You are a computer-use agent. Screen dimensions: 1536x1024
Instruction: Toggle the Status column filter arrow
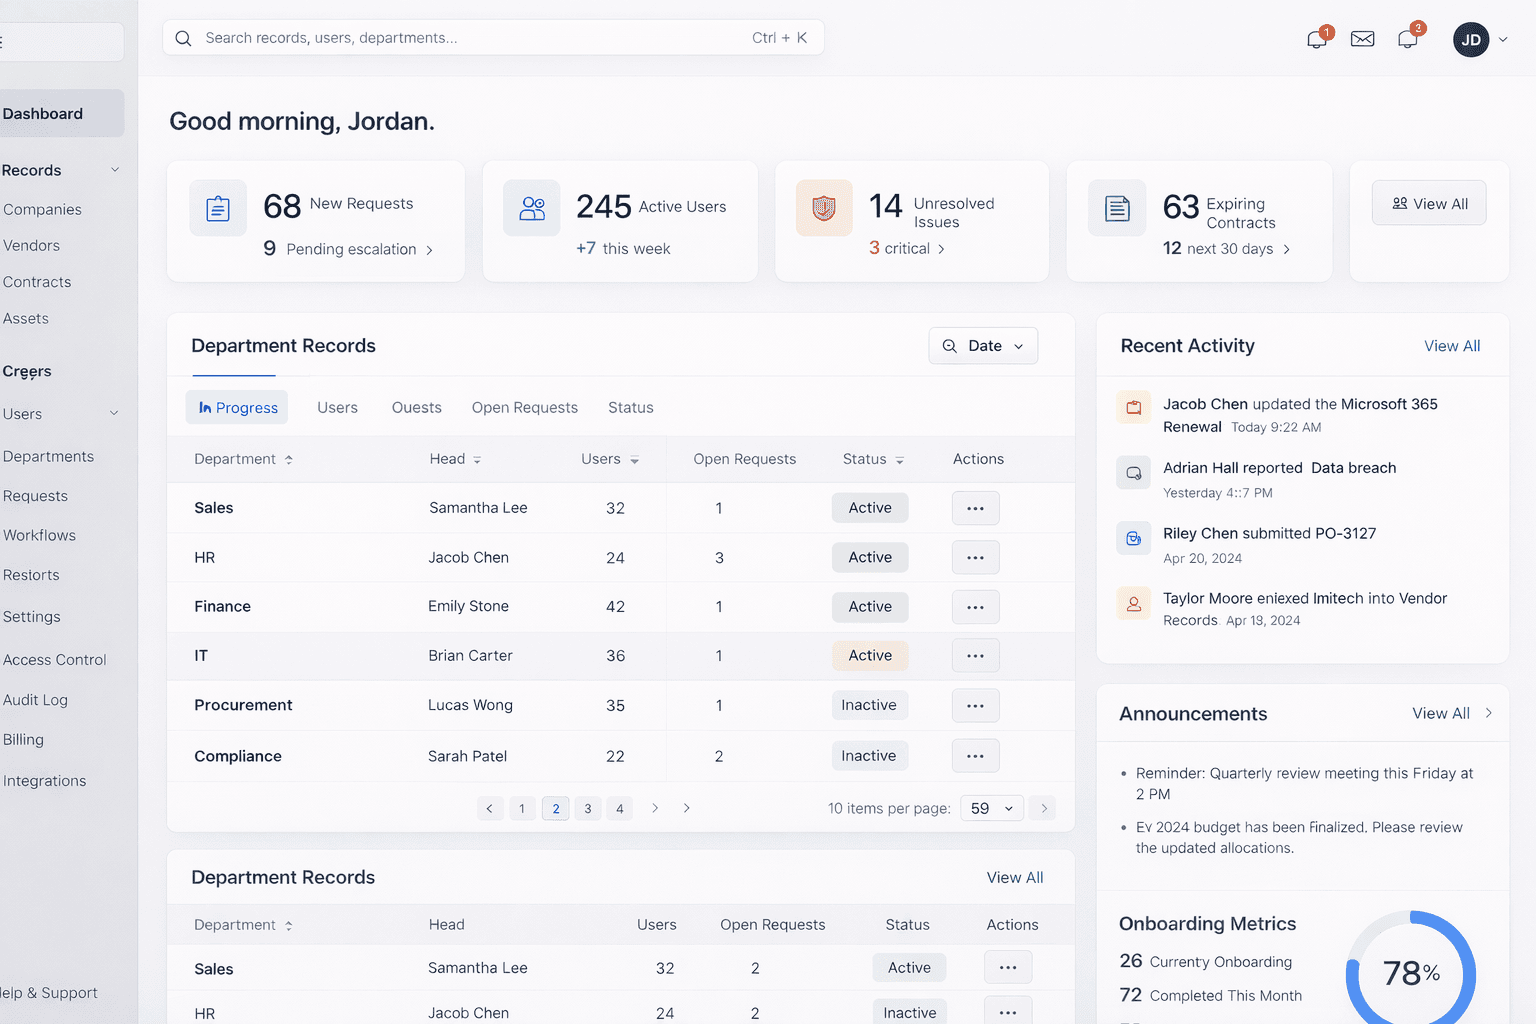899,460
